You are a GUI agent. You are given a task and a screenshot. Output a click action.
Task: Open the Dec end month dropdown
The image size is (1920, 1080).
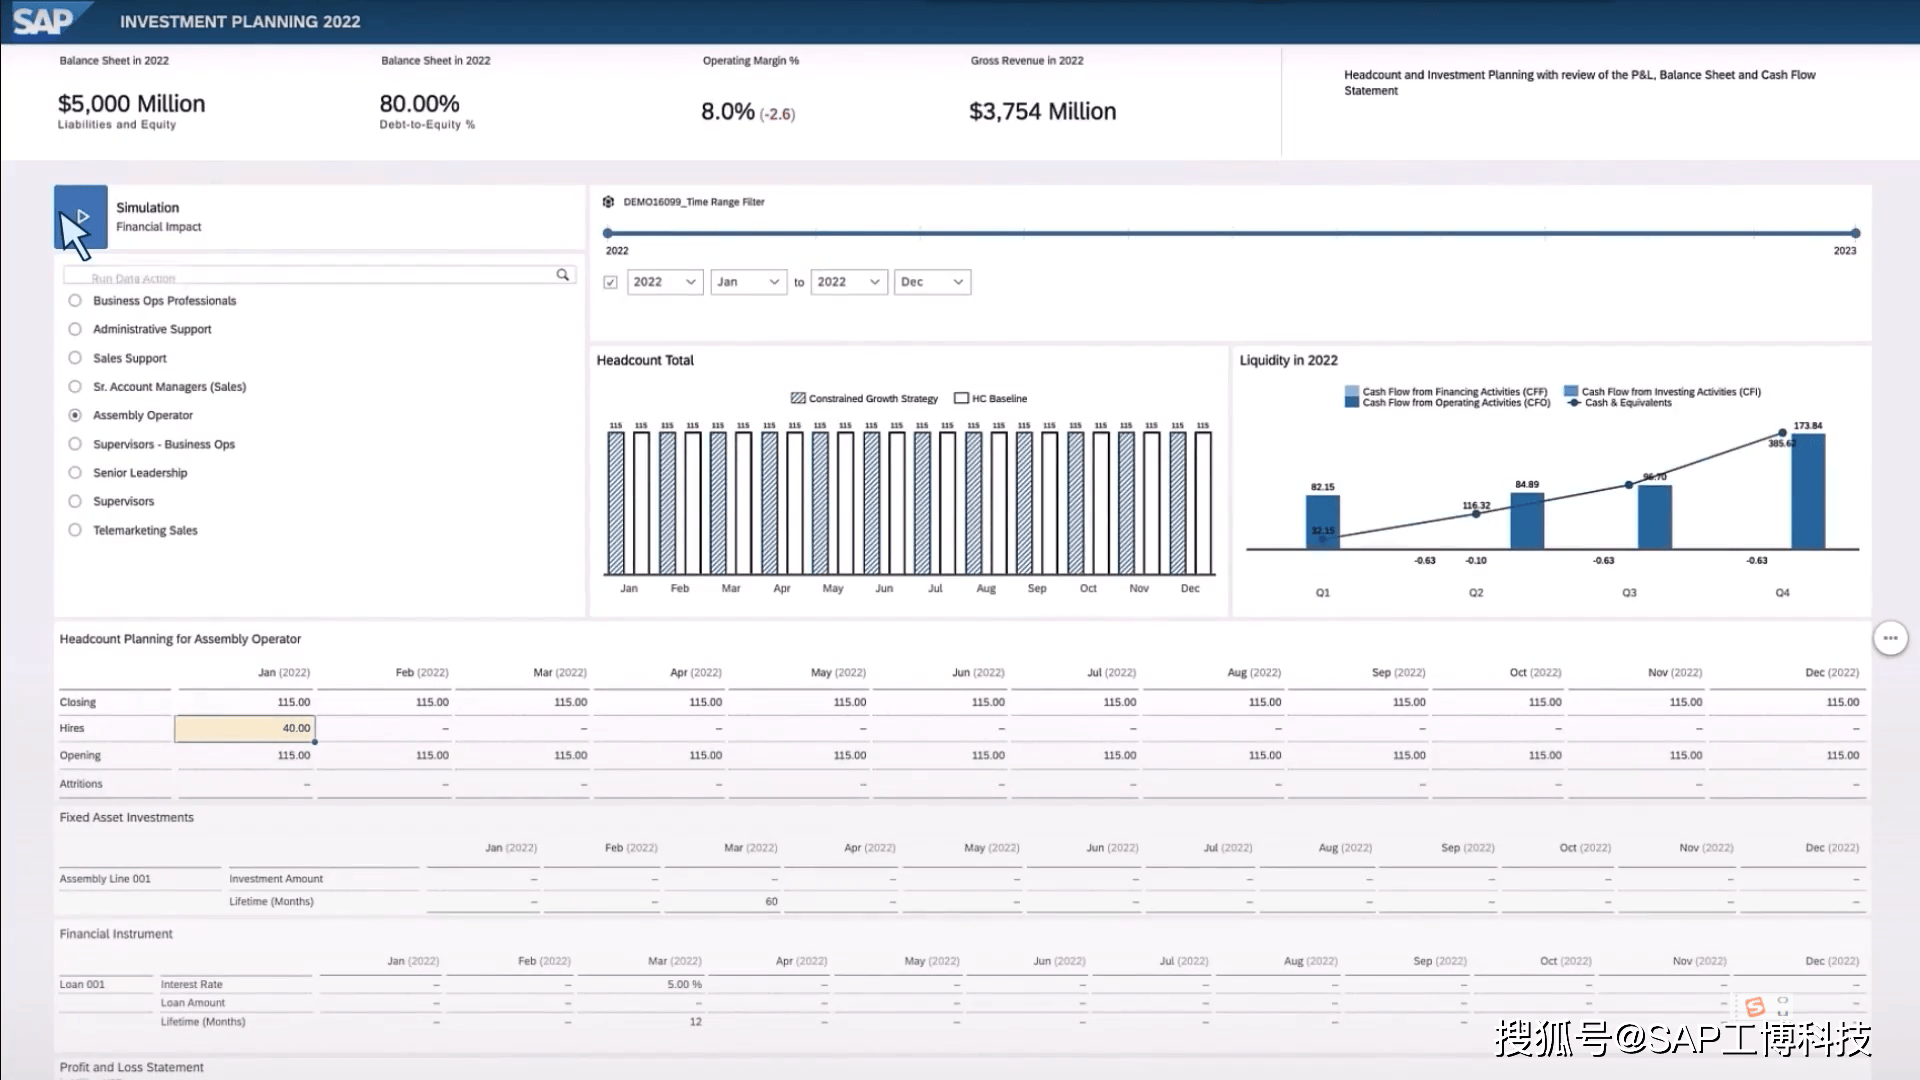pyautogui.click(x=931, y=282)
